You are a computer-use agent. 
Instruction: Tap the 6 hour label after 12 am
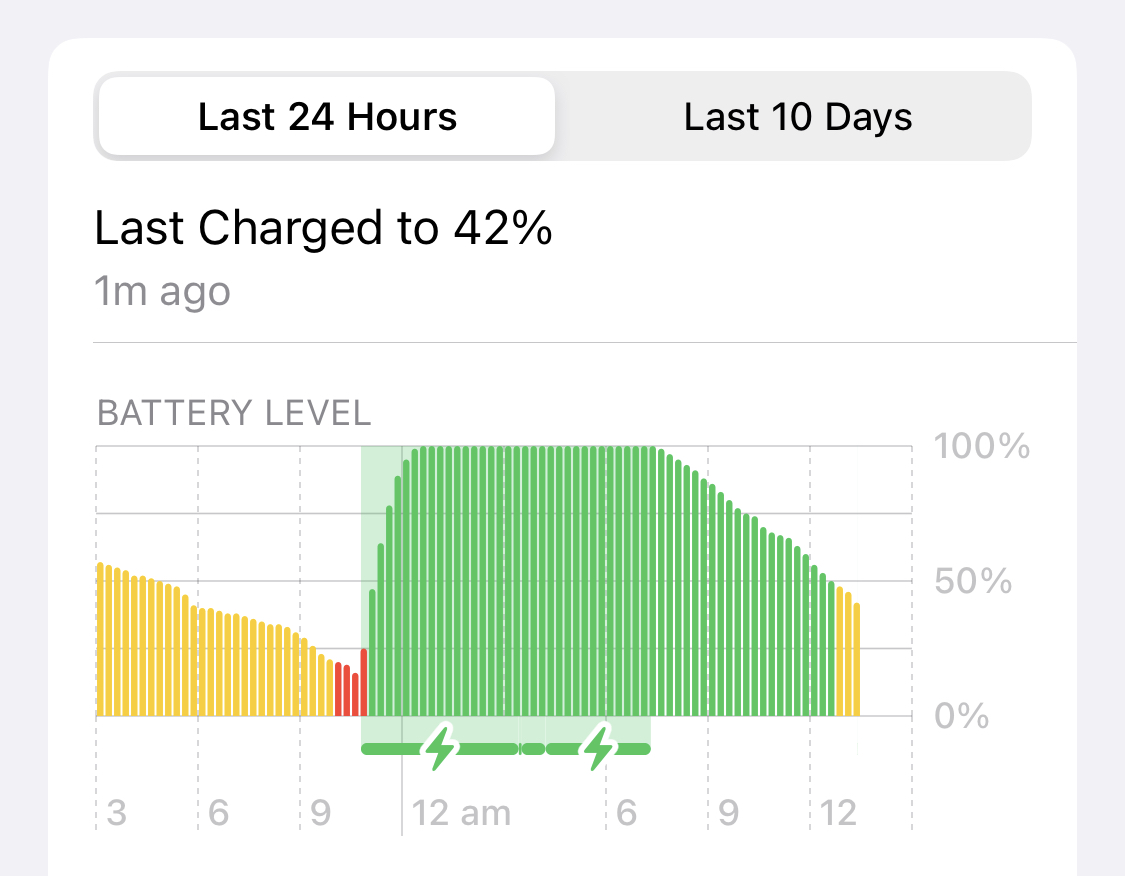(x=626, y=813)
